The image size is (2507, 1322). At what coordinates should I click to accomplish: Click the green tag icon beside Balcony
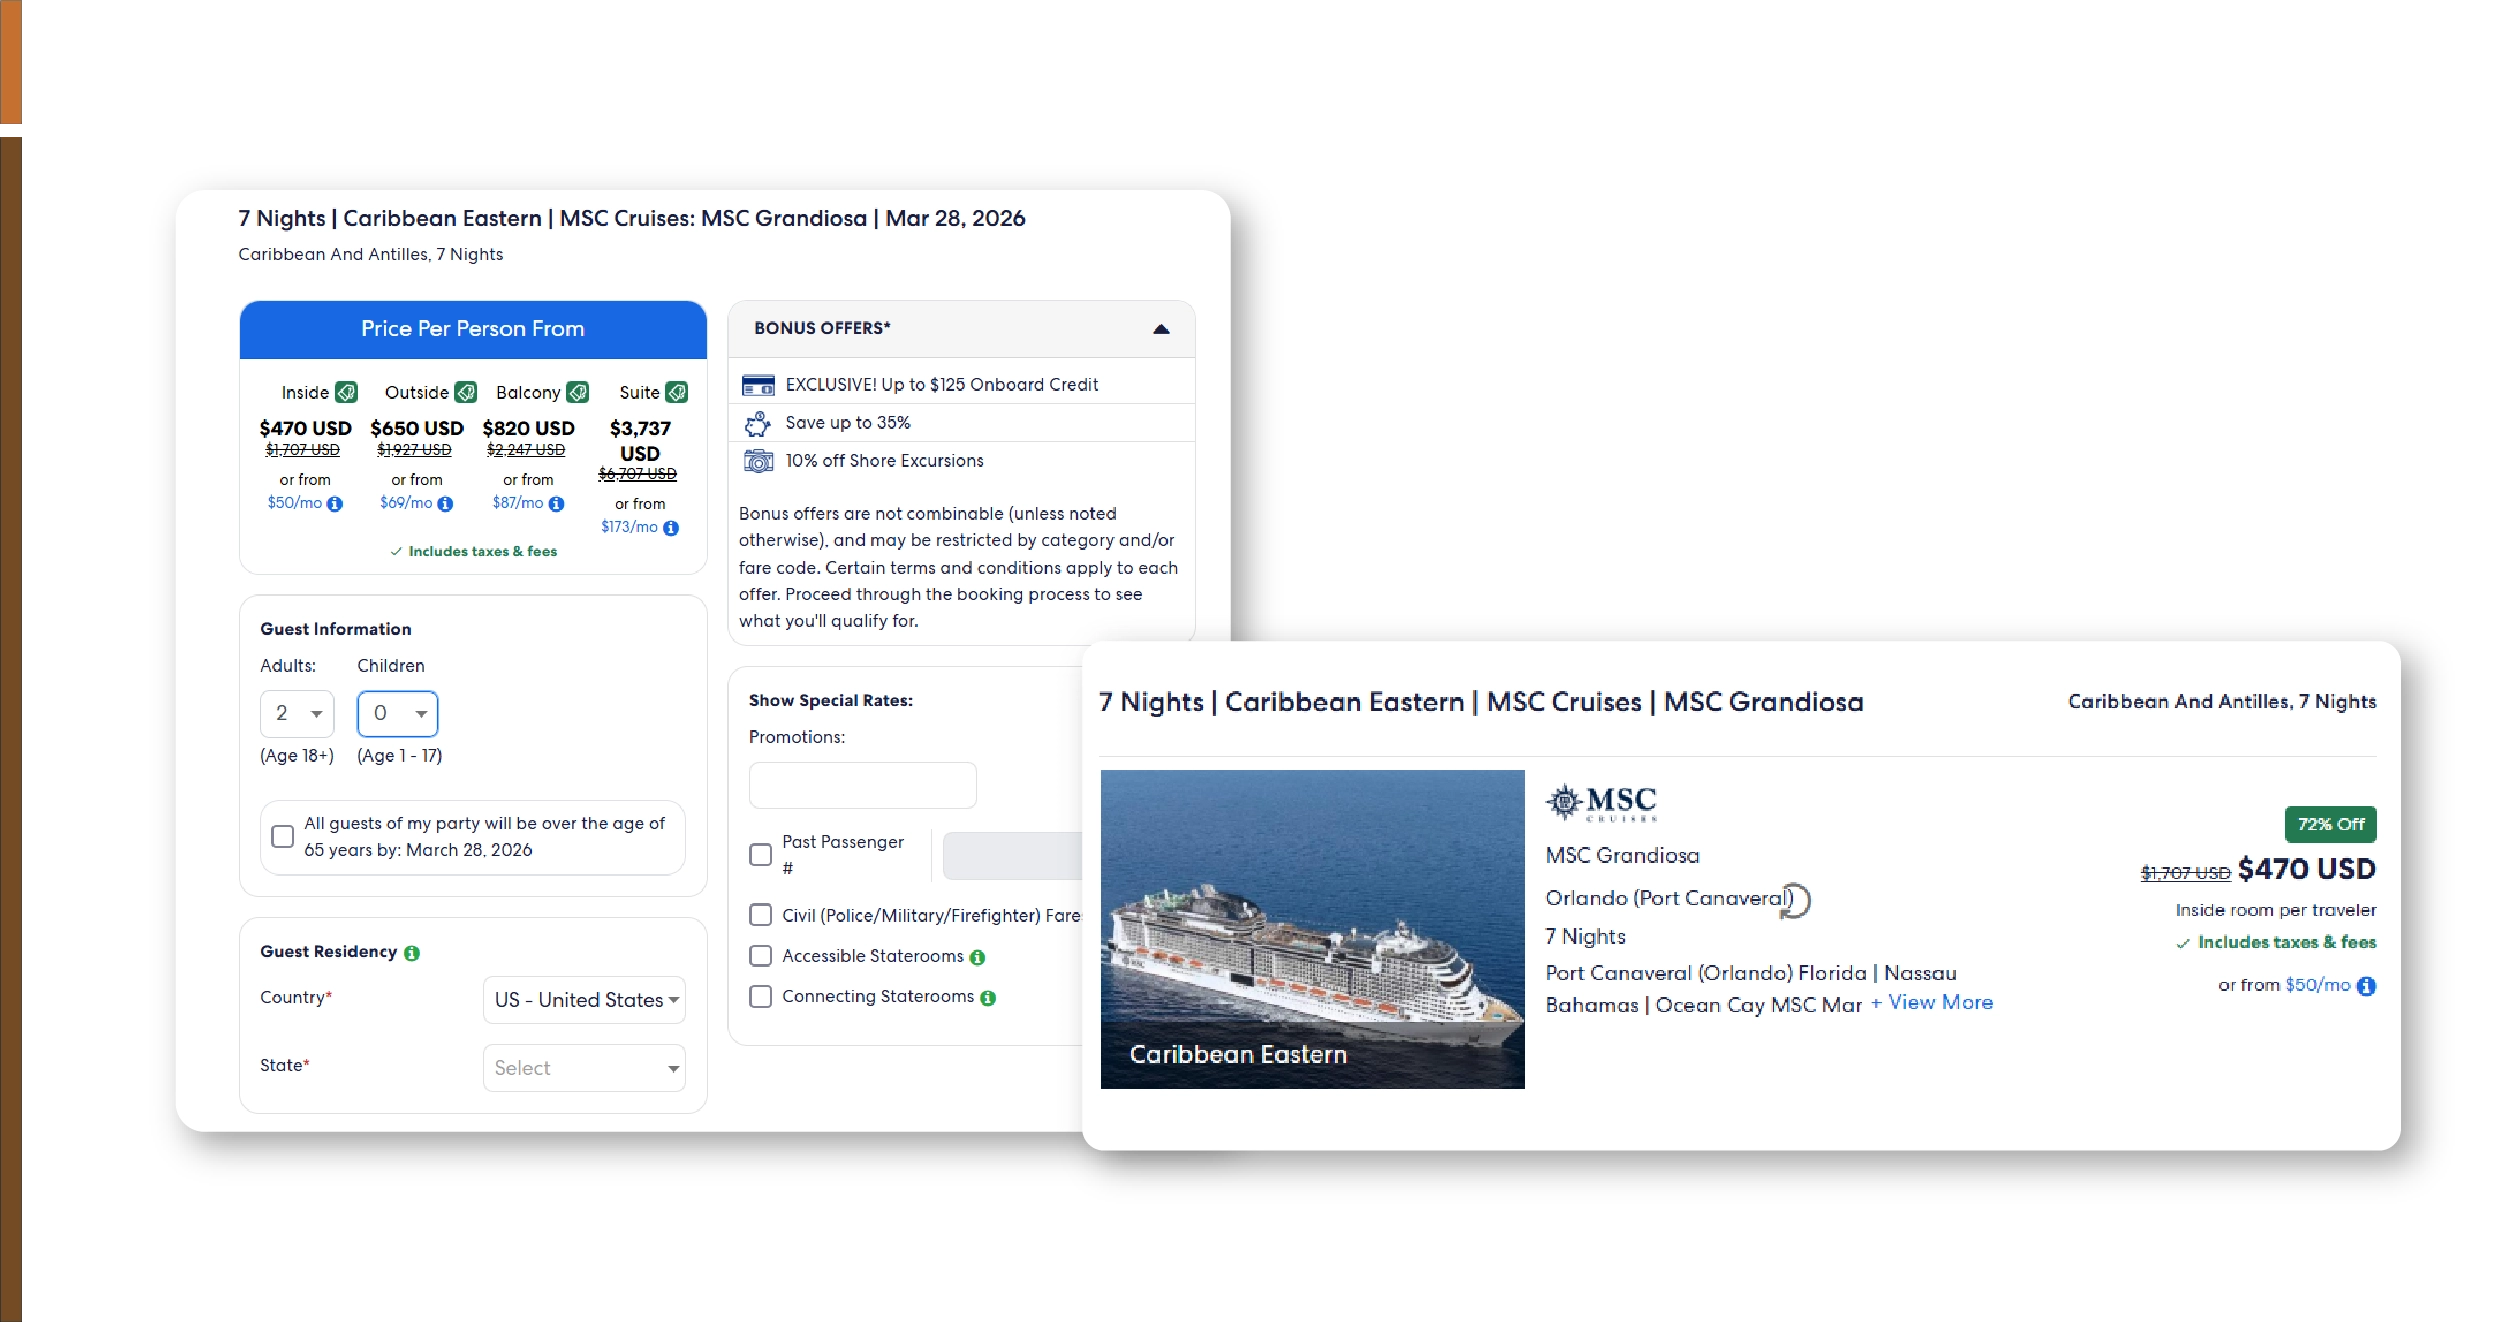point(577,392)
